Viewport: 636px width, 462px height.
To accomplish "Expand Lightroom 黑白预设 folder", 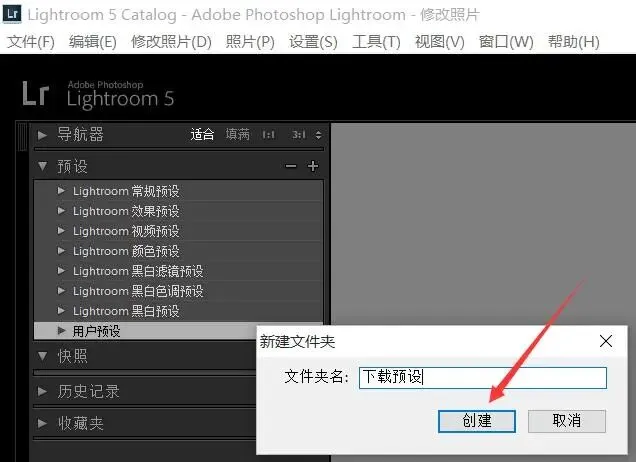I will pos(61,311).
